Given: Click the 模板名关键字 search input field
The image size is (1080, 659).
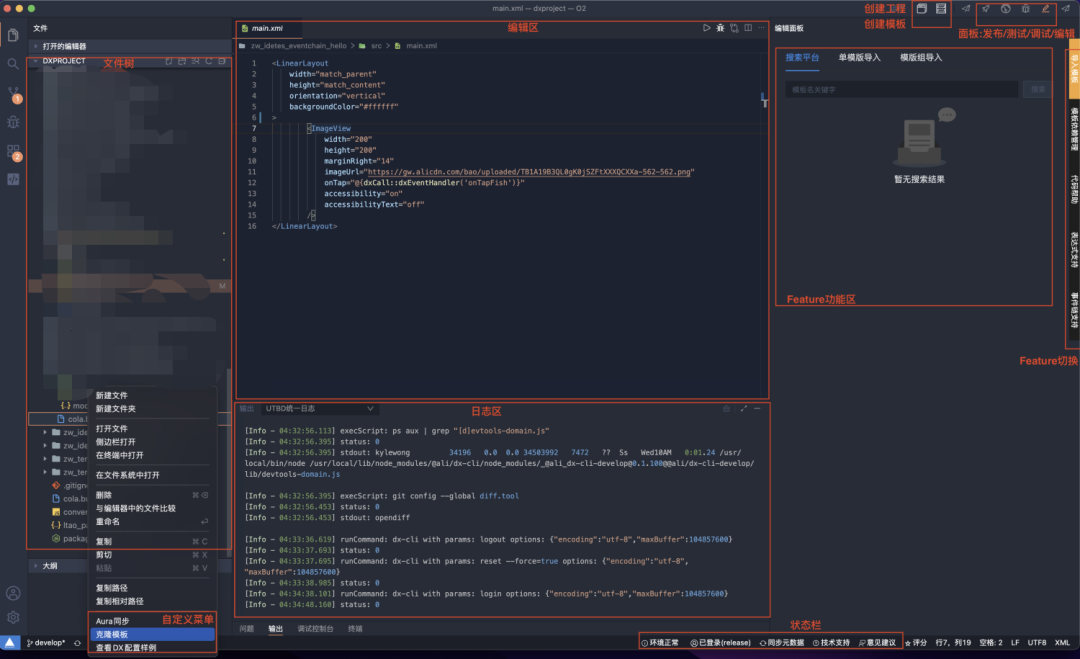Looking at the screenshot, I should point(902,90).
